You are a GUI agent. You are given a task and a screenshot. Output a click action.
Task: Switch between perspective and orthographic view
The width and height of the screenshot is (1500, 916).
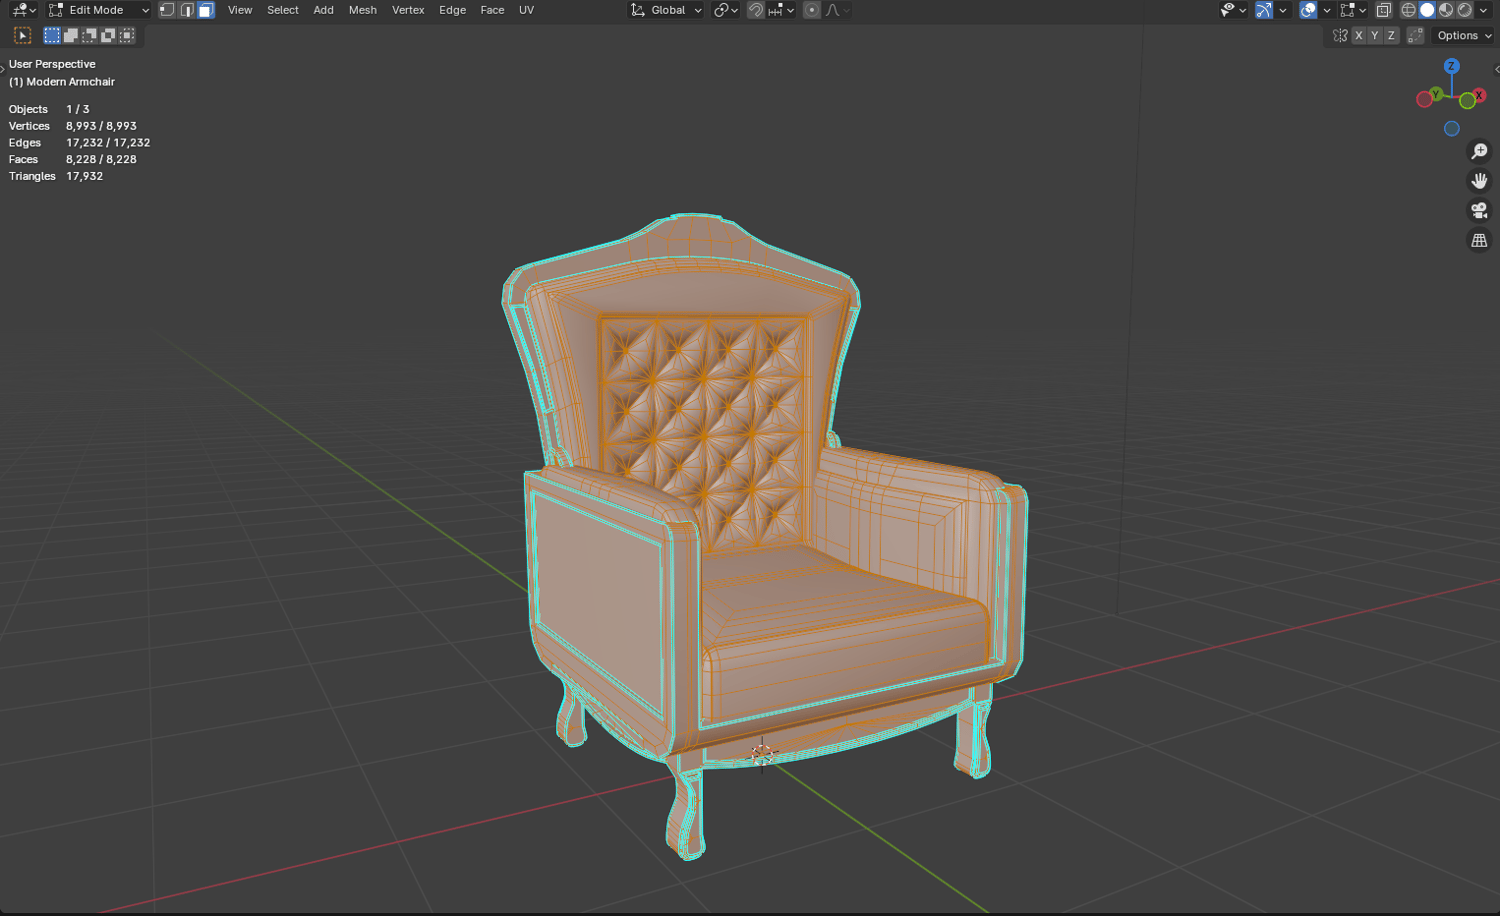[x=1479, y=241]
